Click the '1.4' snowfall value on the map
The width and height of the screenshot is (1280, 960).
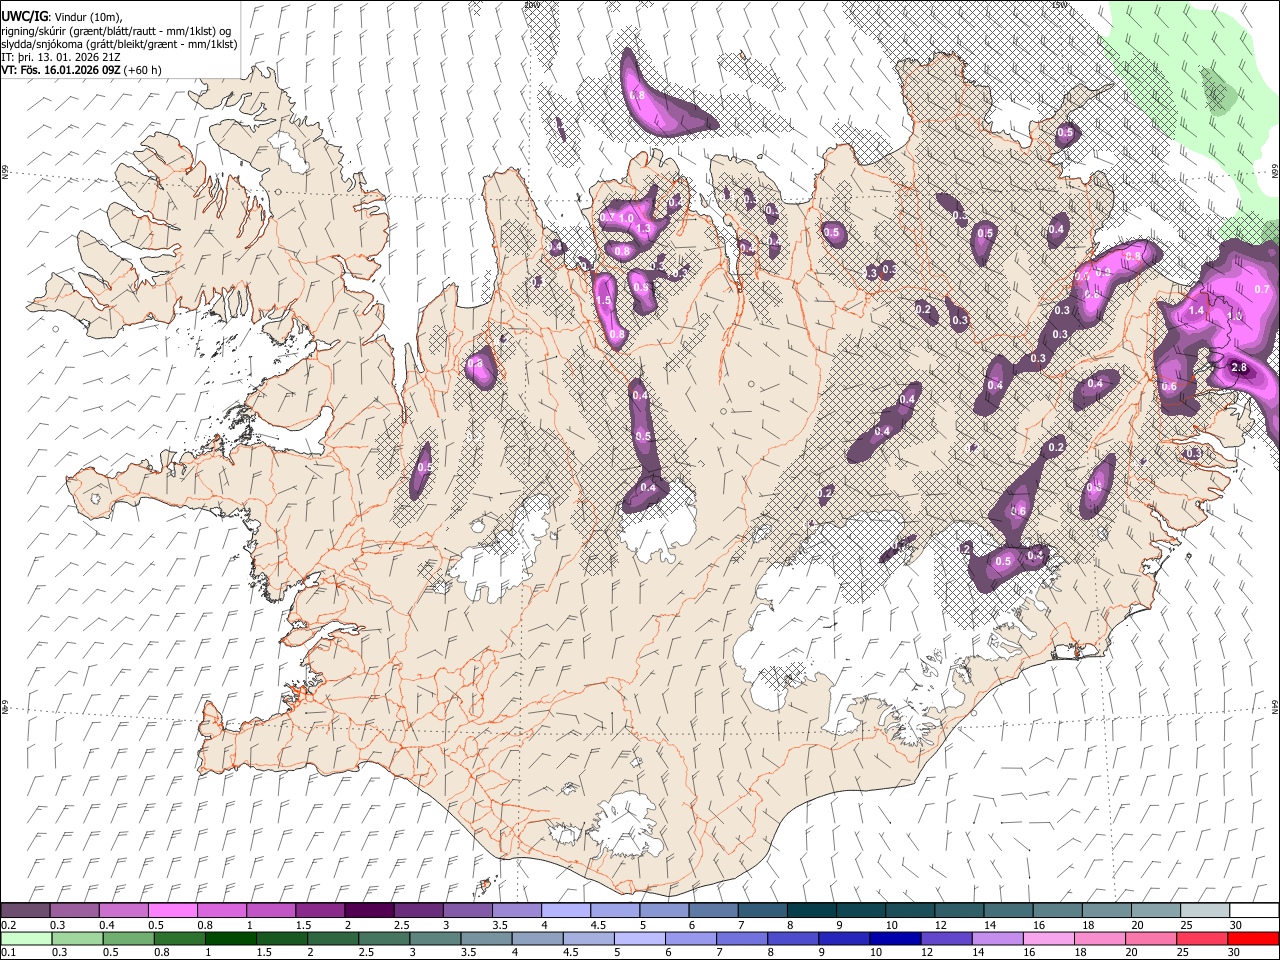(1196, 311)
